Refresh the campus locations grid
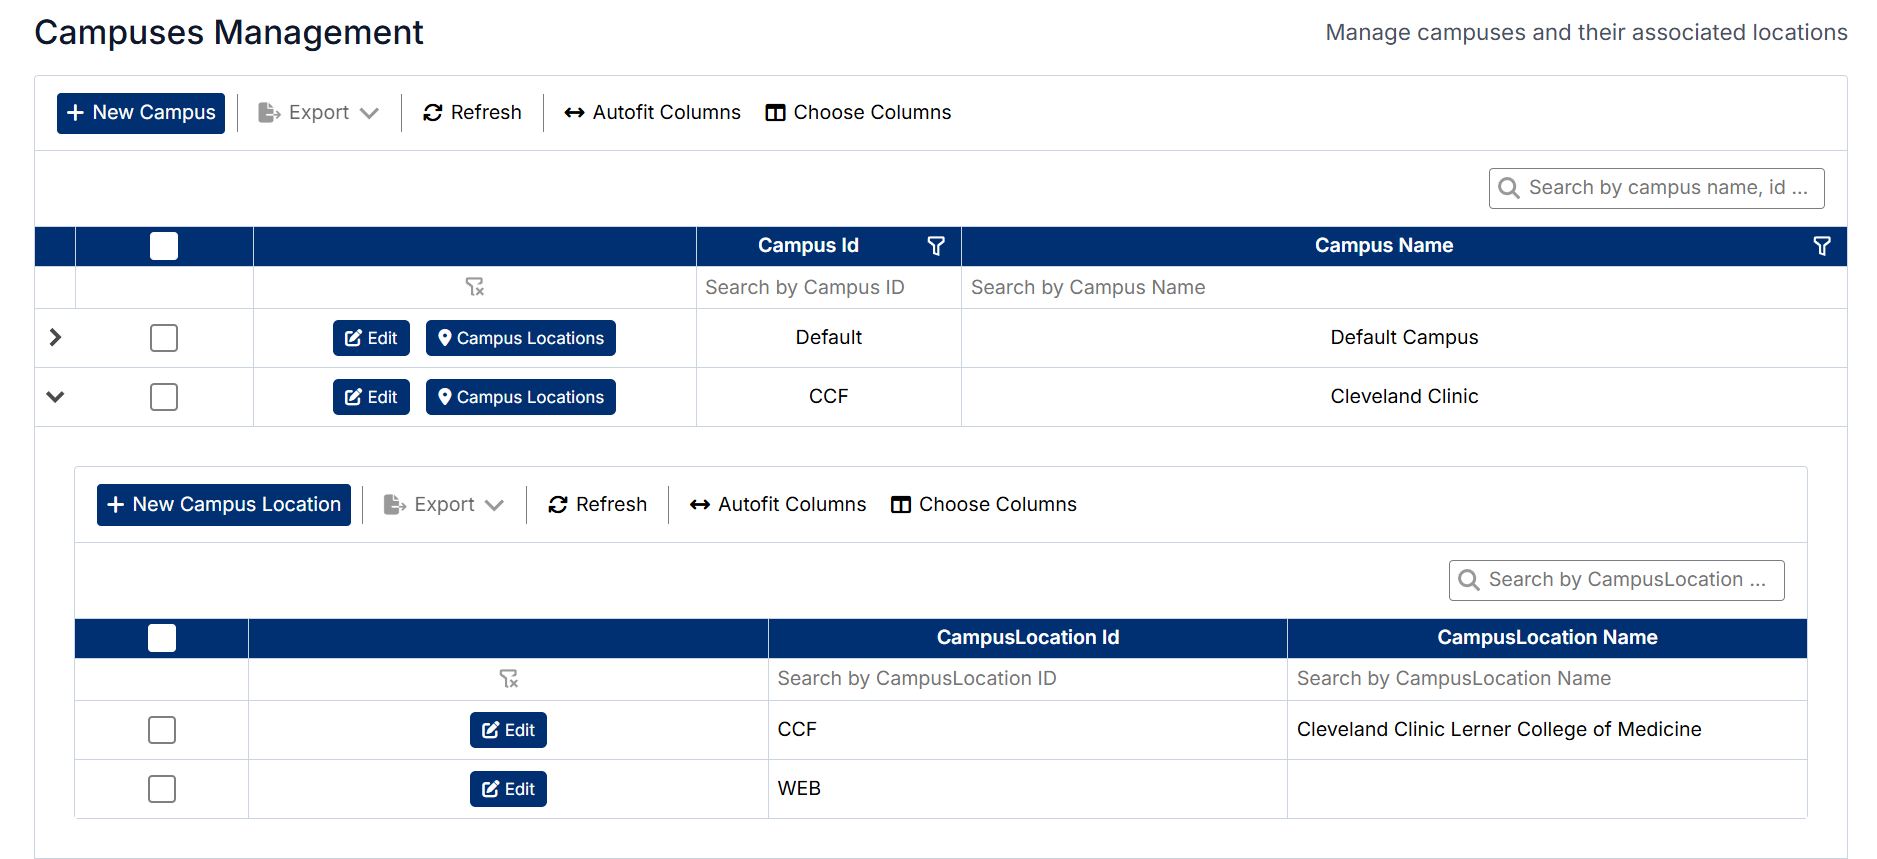 click(597, 505)
